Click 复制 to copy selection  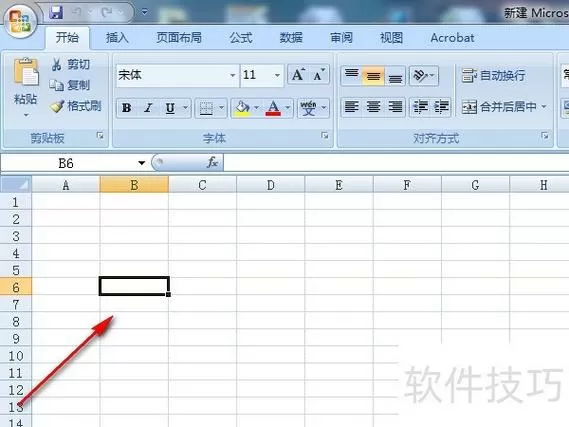pos(70,85)
